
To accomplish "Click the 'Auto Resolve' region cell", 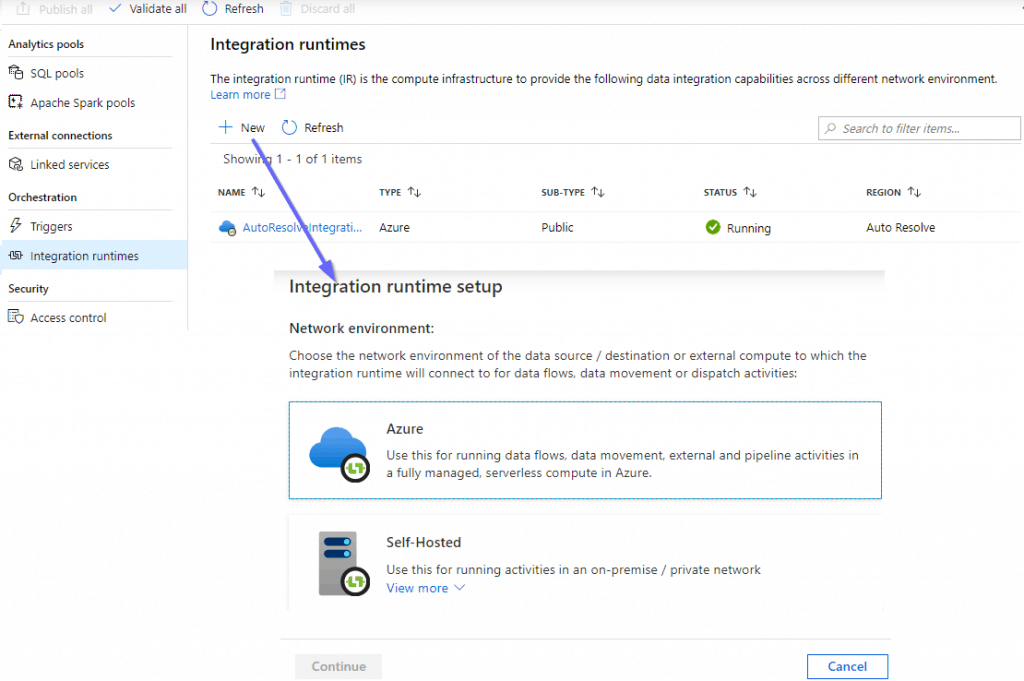I will 900,227.
